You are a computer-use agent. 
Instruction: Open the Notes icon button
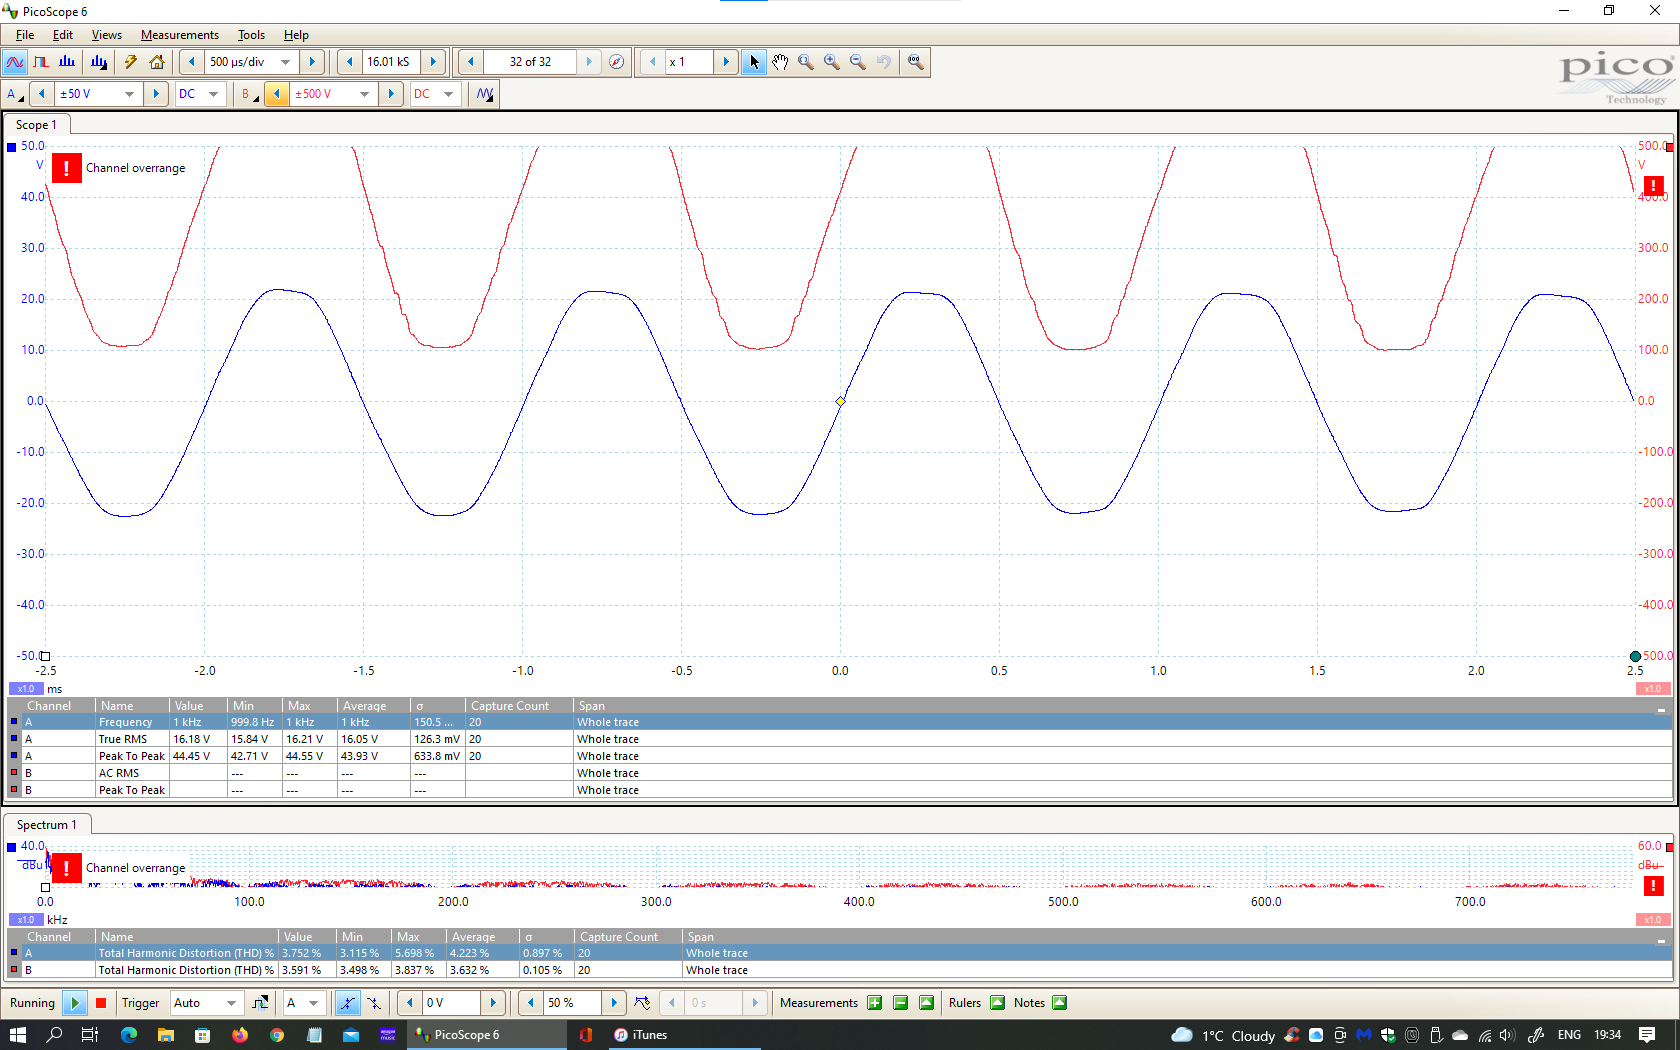(x=1060, y=1003)
